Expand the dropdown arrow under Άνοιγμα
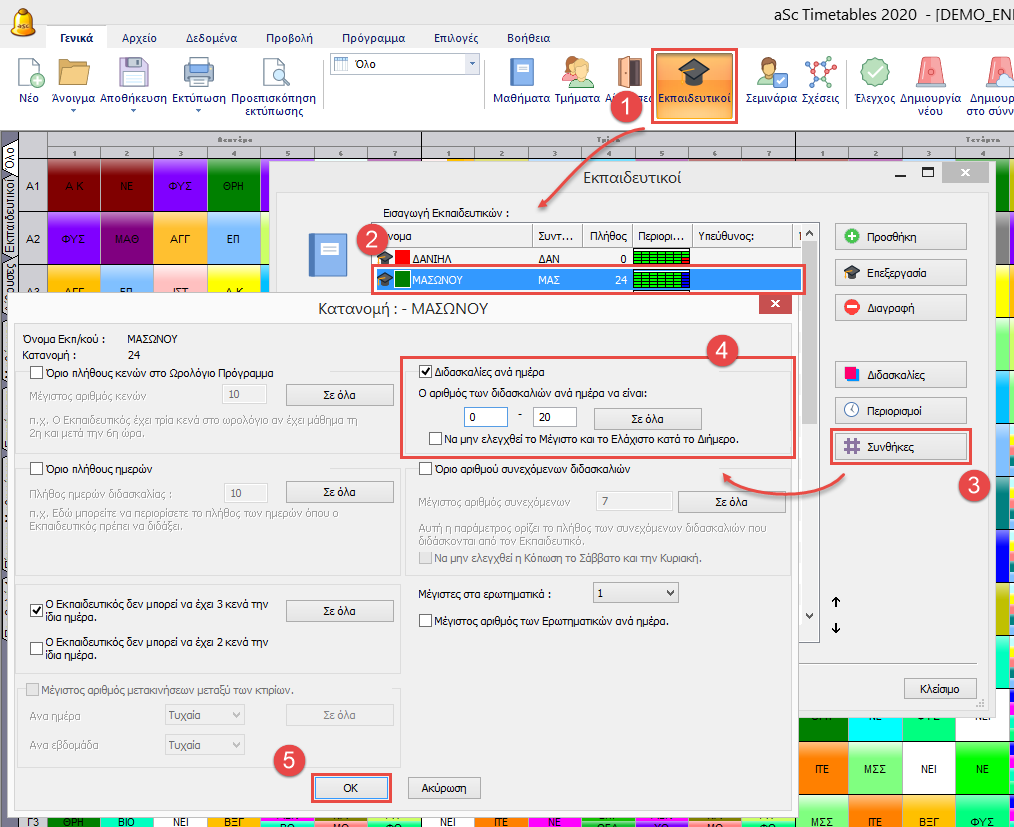The height and width of the screenshot is (827, 1014). click(75, 137)
